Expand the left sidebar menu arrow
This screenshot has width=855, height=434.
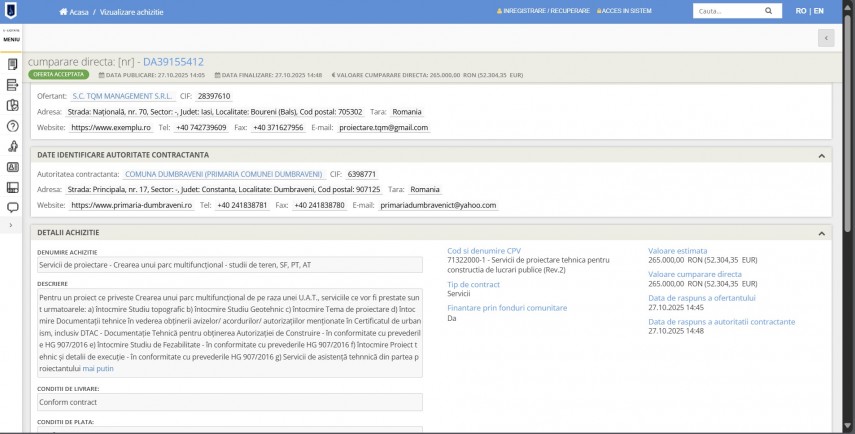[x=9, y=225]
